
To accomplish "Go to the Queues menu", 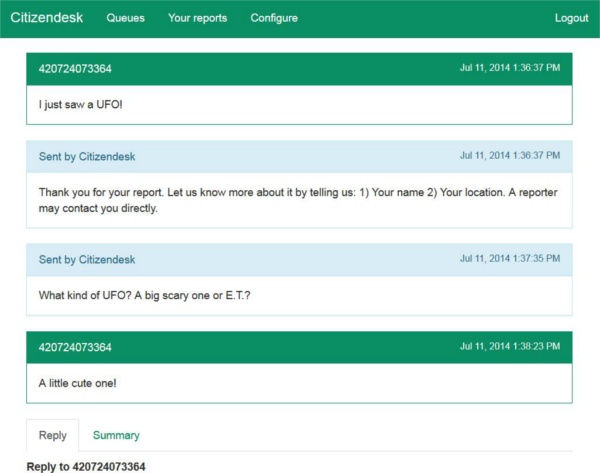I will [126, 18].
